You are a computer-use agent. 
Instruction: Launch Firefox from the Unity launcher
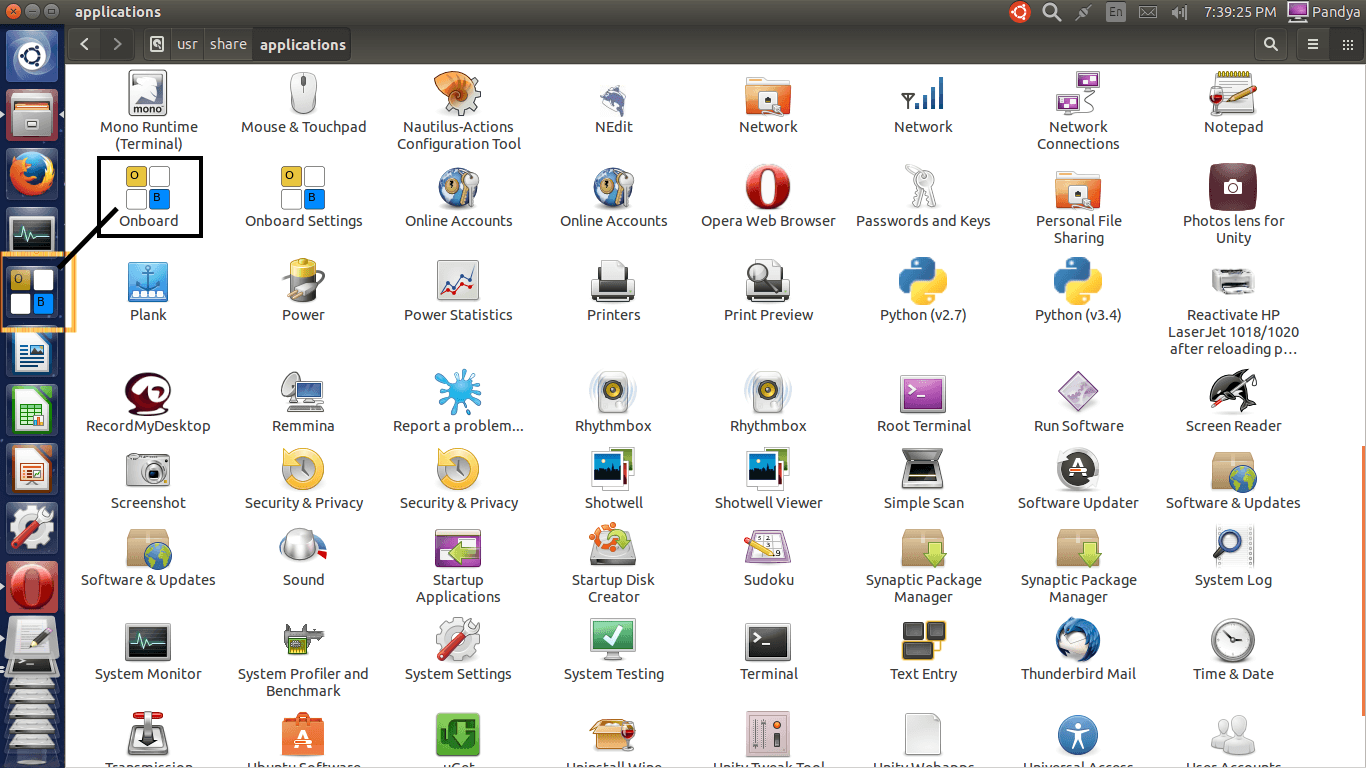click(32, 173)
